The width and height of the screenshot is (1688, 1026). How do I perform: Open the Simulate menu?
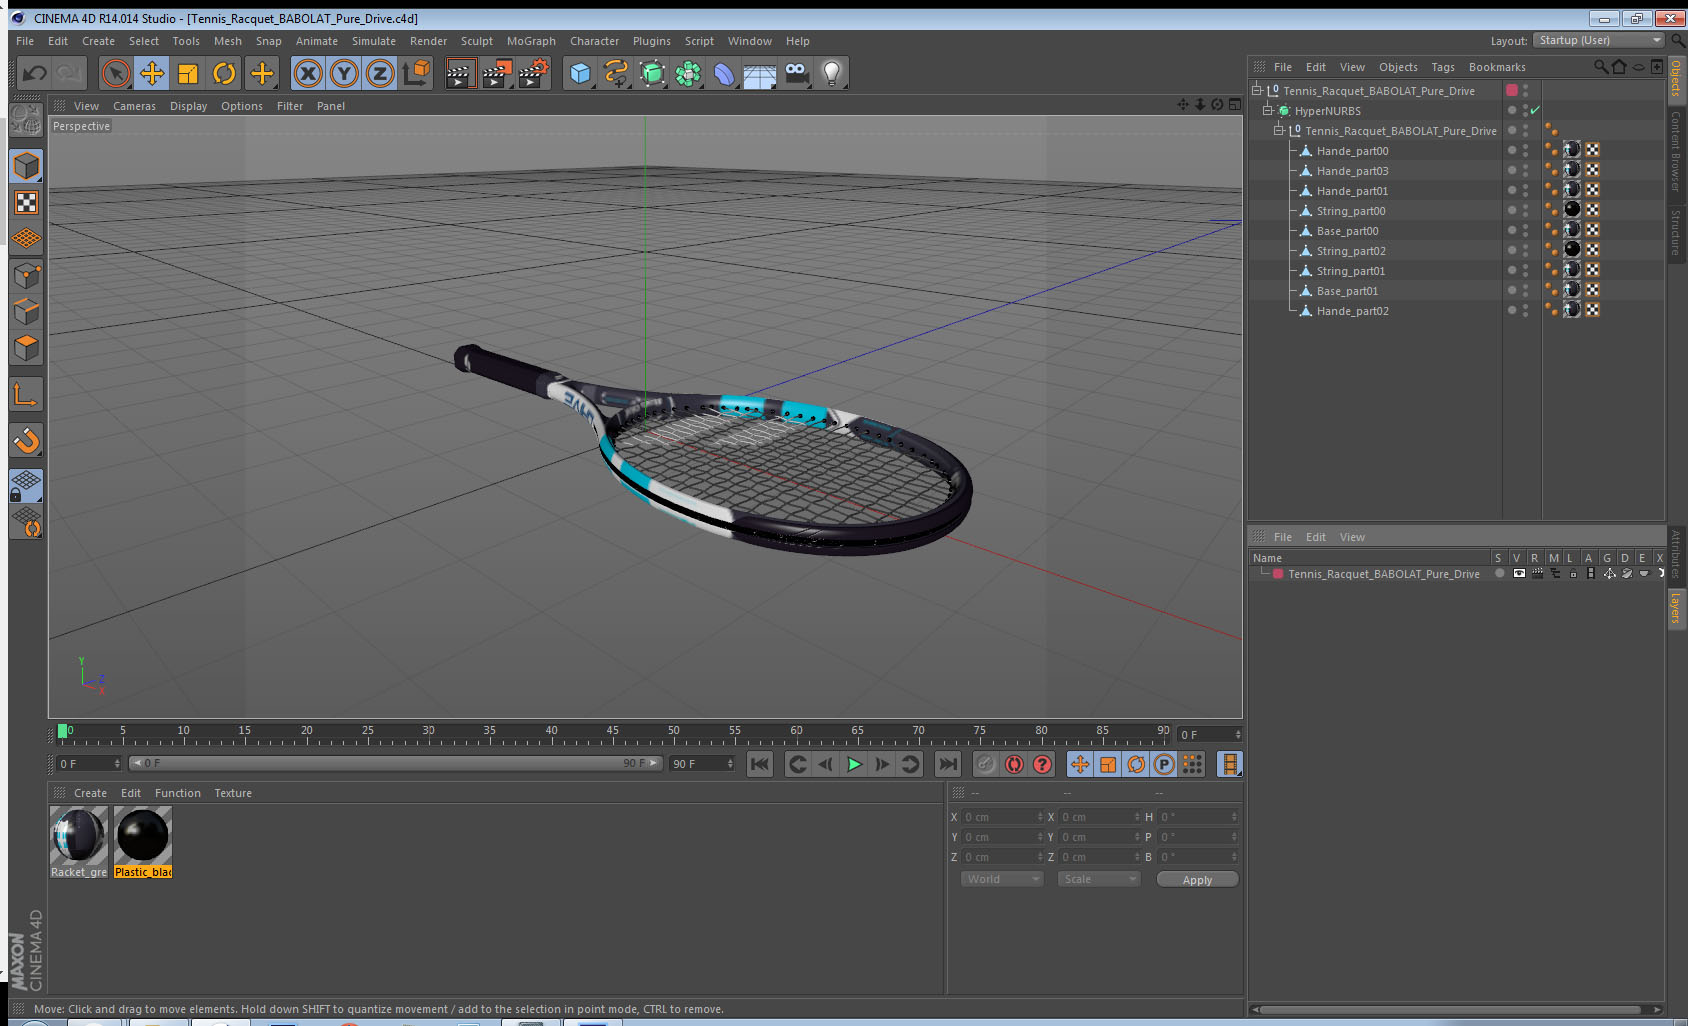tap(373, 41)
